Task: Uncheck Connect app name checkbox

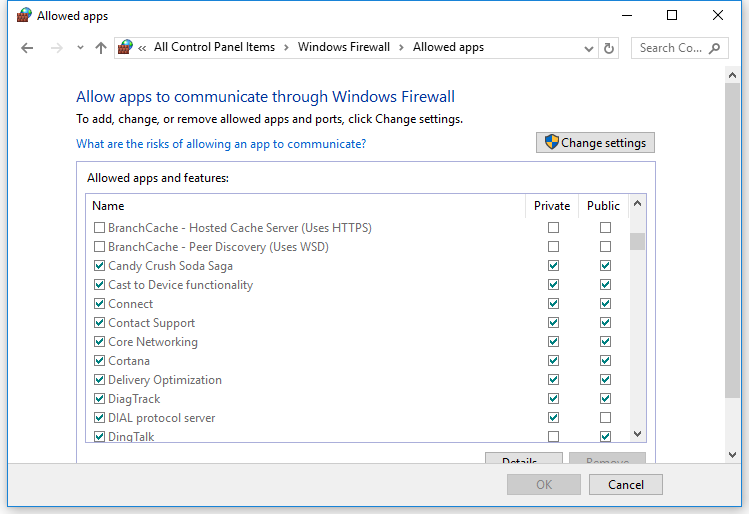Action: pyautogui.click(x=99, y=303)
